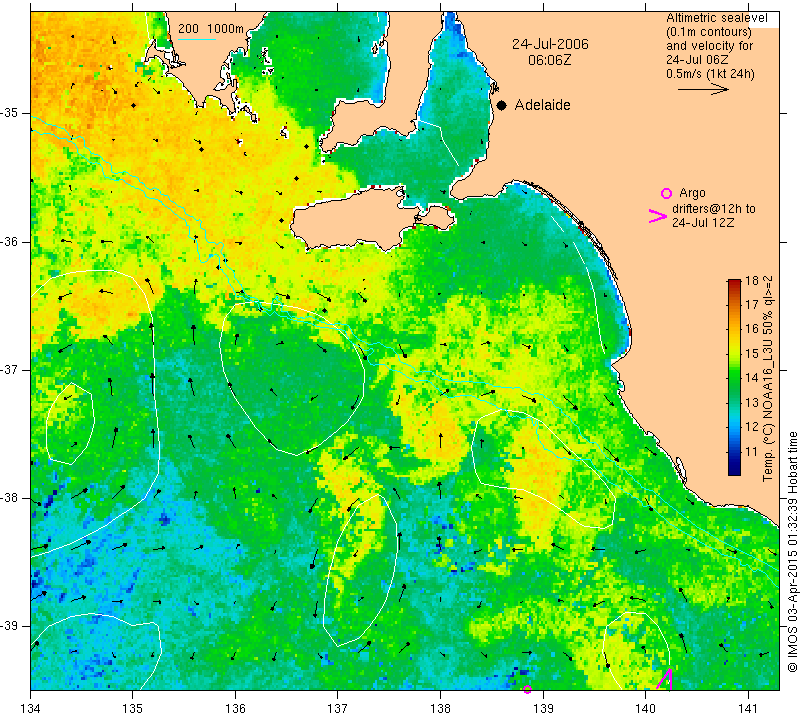Click the 140 longitude axis label
Screen dimensions: 800x720
(645, 709)
